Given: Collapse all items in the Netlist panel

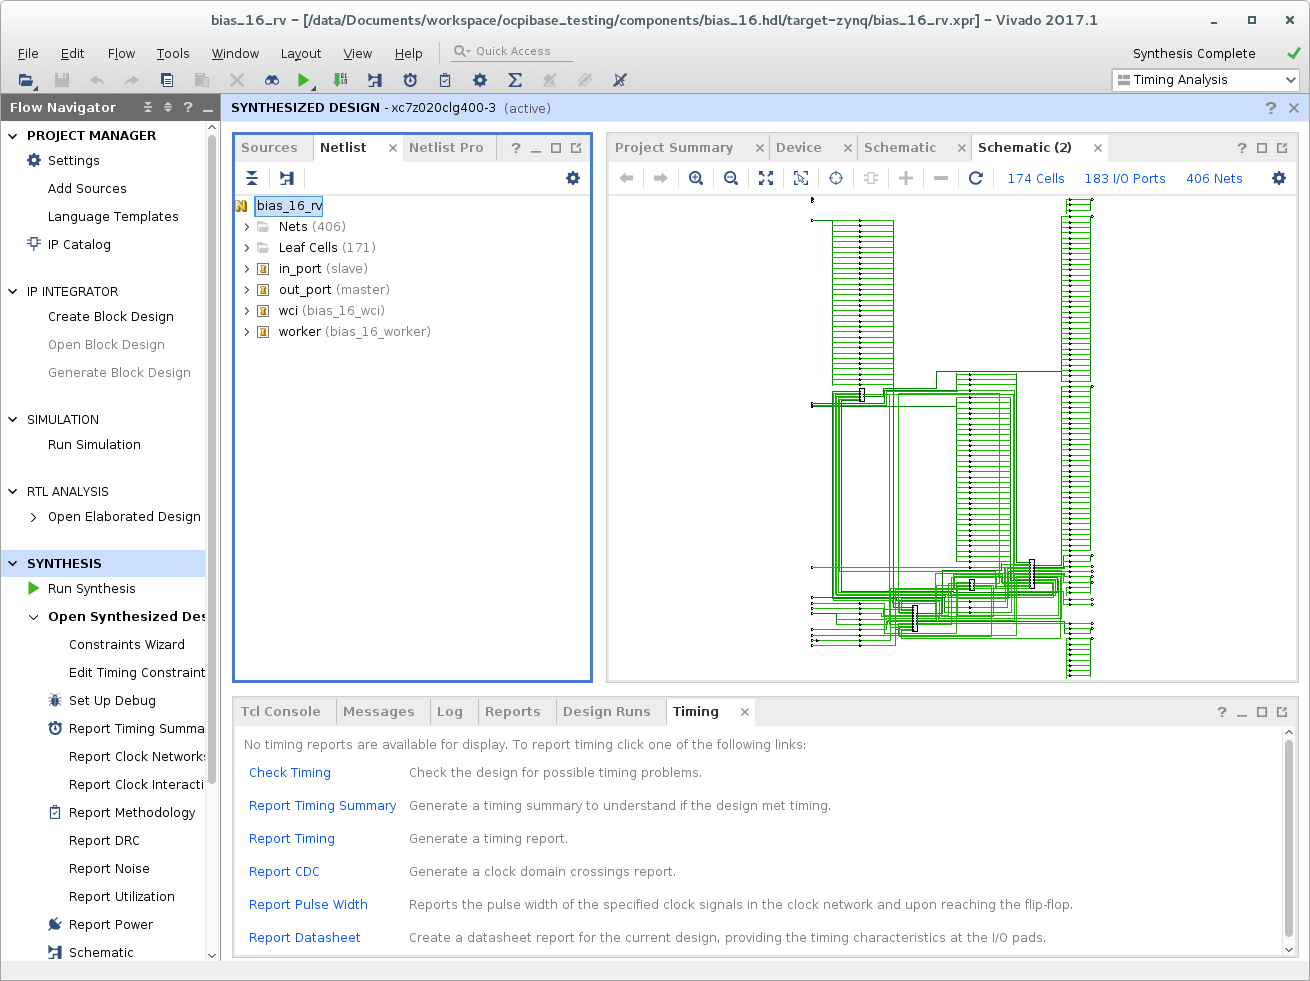Looking at the screenshot, I should coord(252,178).
